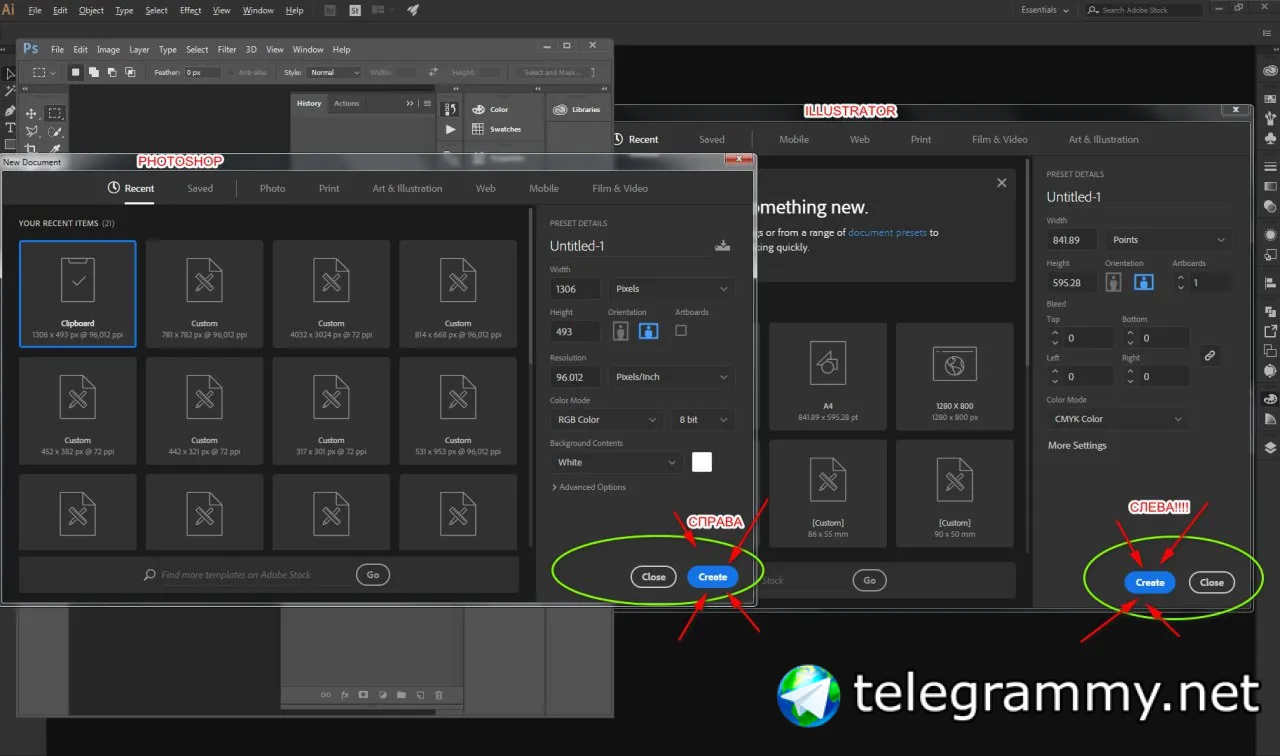
Task: Open the Illustrator Layers panel icon
Action: (1270, 447)
